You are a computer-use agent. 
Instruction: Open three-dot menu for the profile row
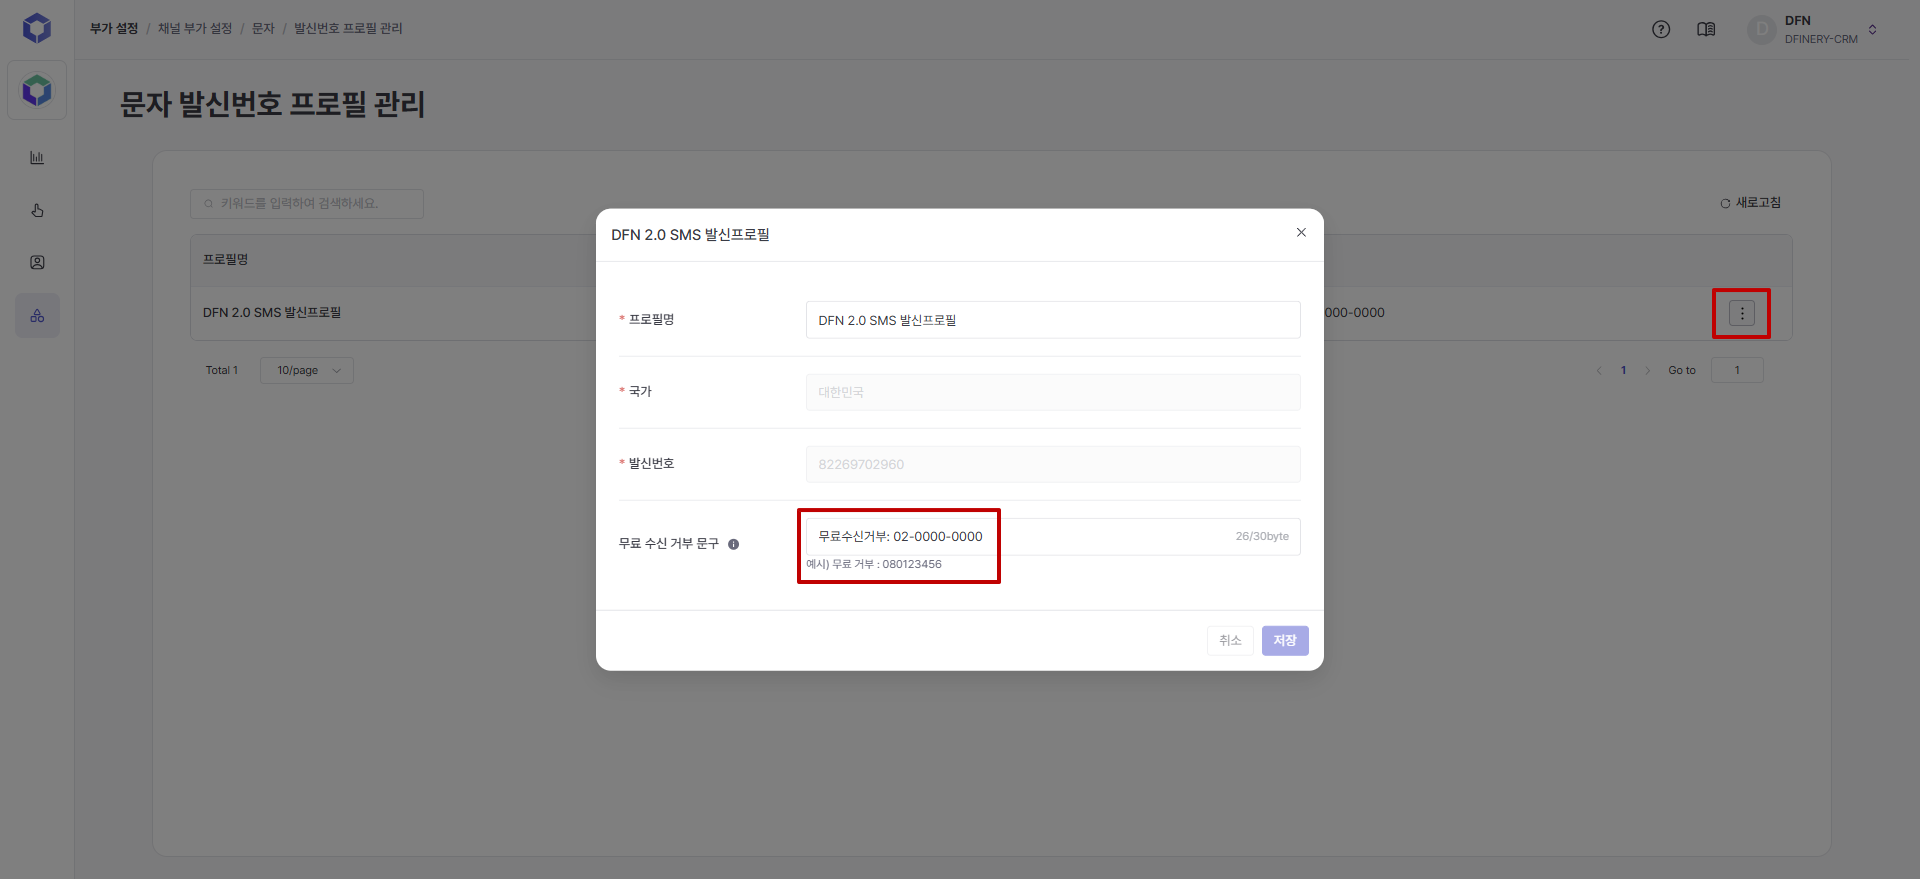tap(1741, 313)
